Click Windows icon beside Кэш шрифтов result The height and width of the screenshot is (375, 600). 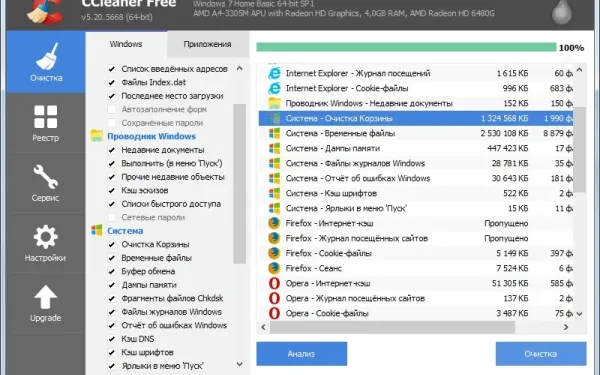click(x=274, y=193)
